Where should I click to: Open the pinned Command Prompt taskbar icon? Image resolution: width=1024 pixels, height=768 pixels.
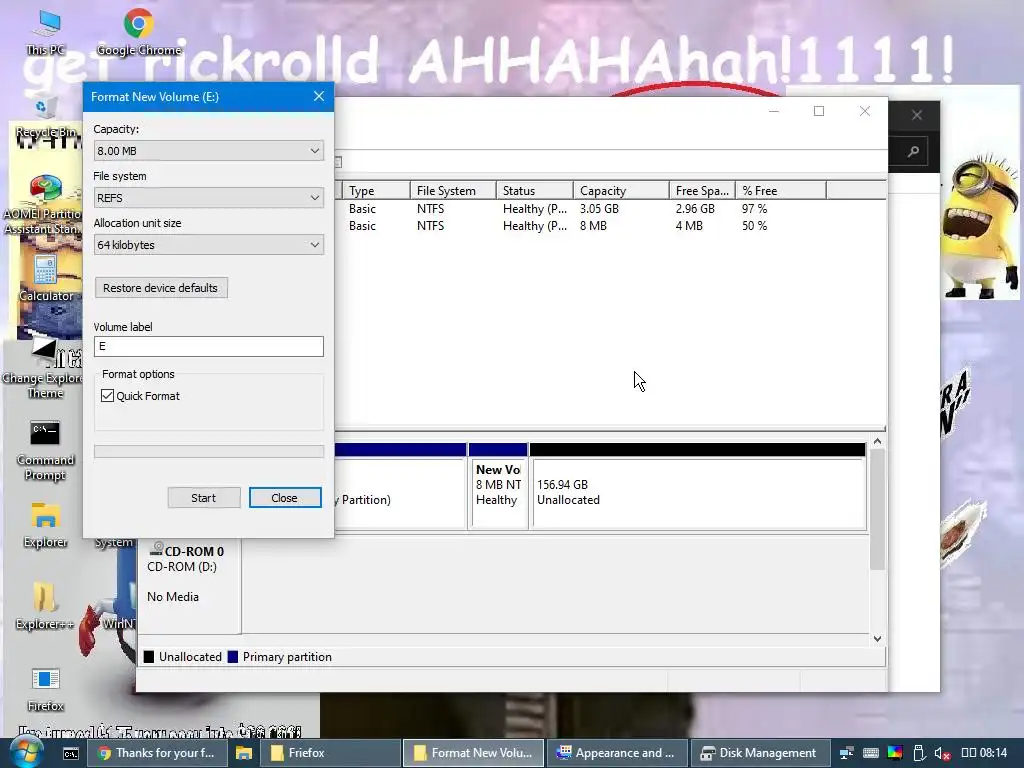[x=71, y=754]
